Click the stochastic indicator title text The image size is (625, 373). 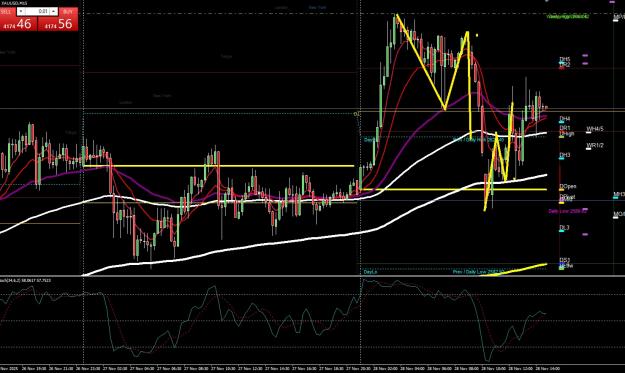[26, 281]
